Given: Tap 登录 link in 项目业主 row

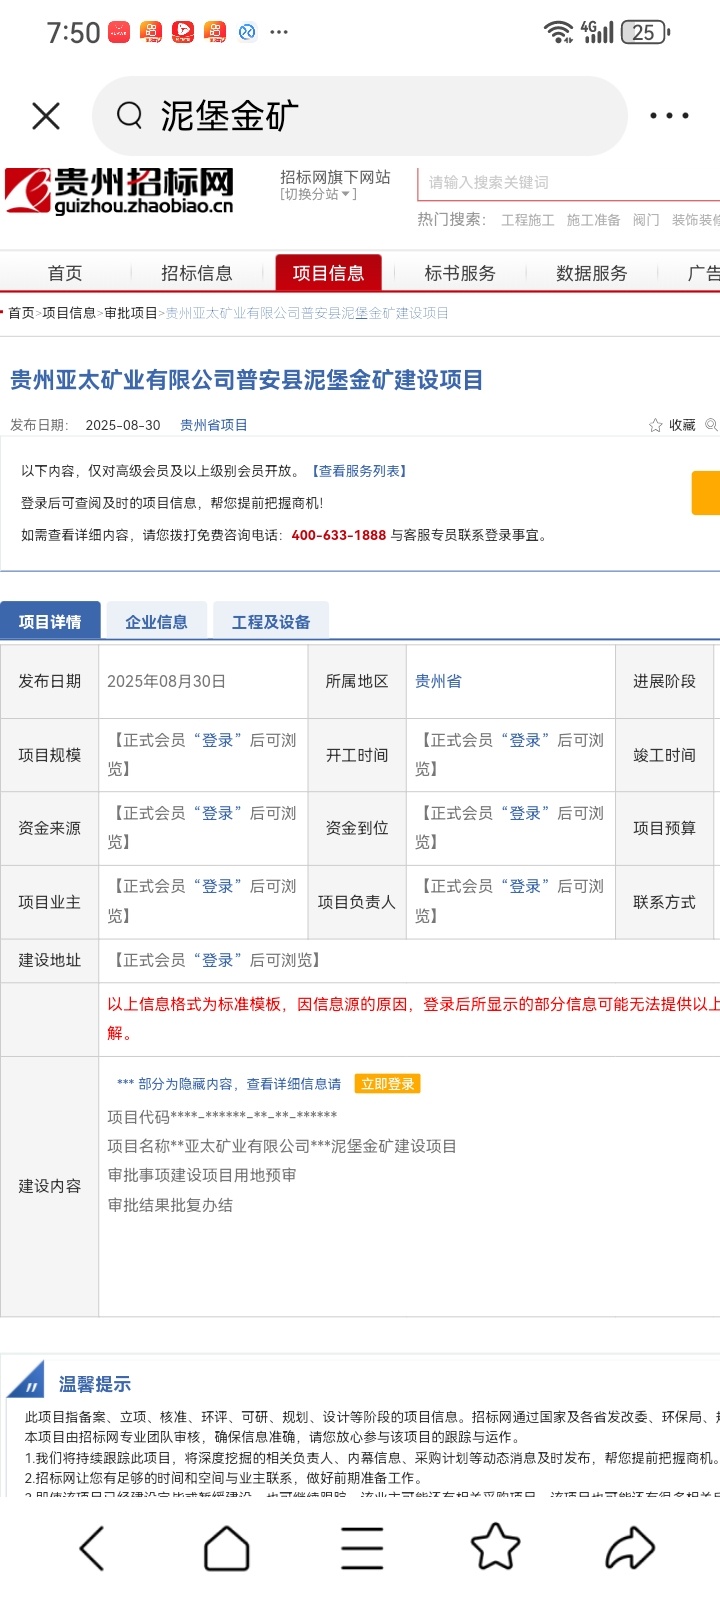Looking at the screenshot, I should pos(217,886).
